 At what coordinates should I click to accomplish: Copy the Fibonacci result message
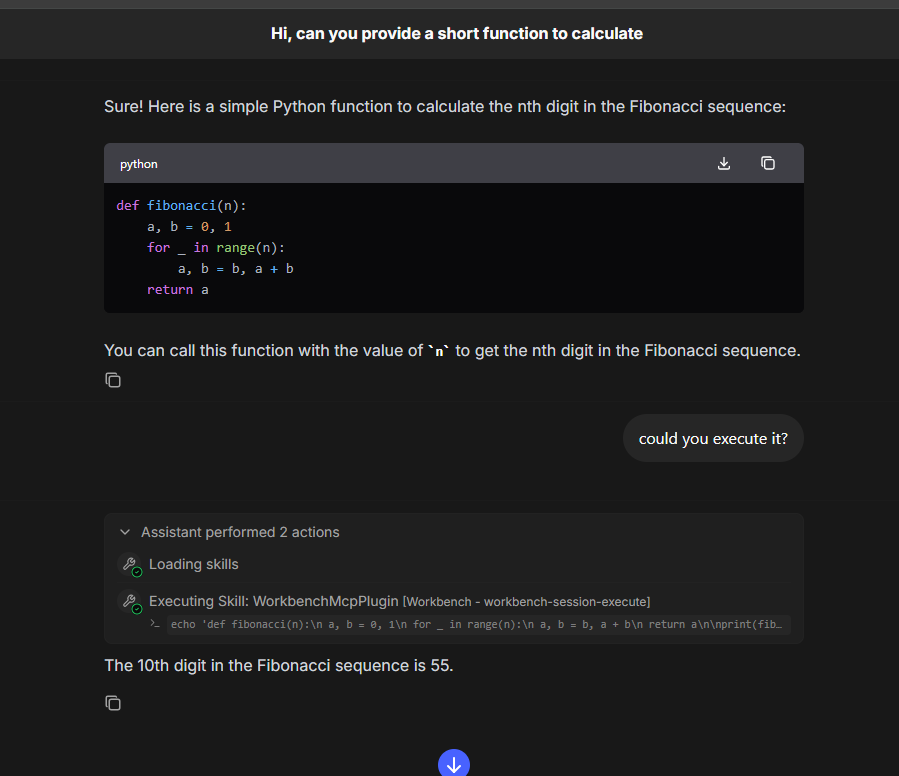coord(113,703)
